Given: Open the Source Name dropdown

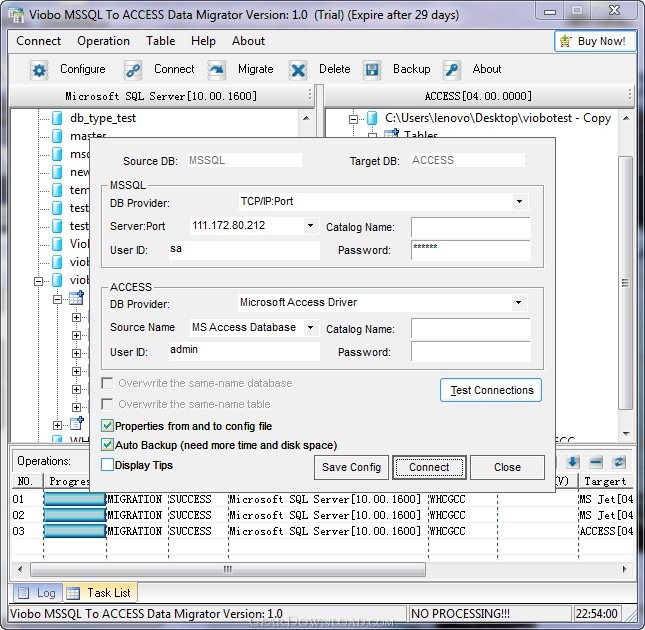Looking at the screenshot, I should 311,327.
